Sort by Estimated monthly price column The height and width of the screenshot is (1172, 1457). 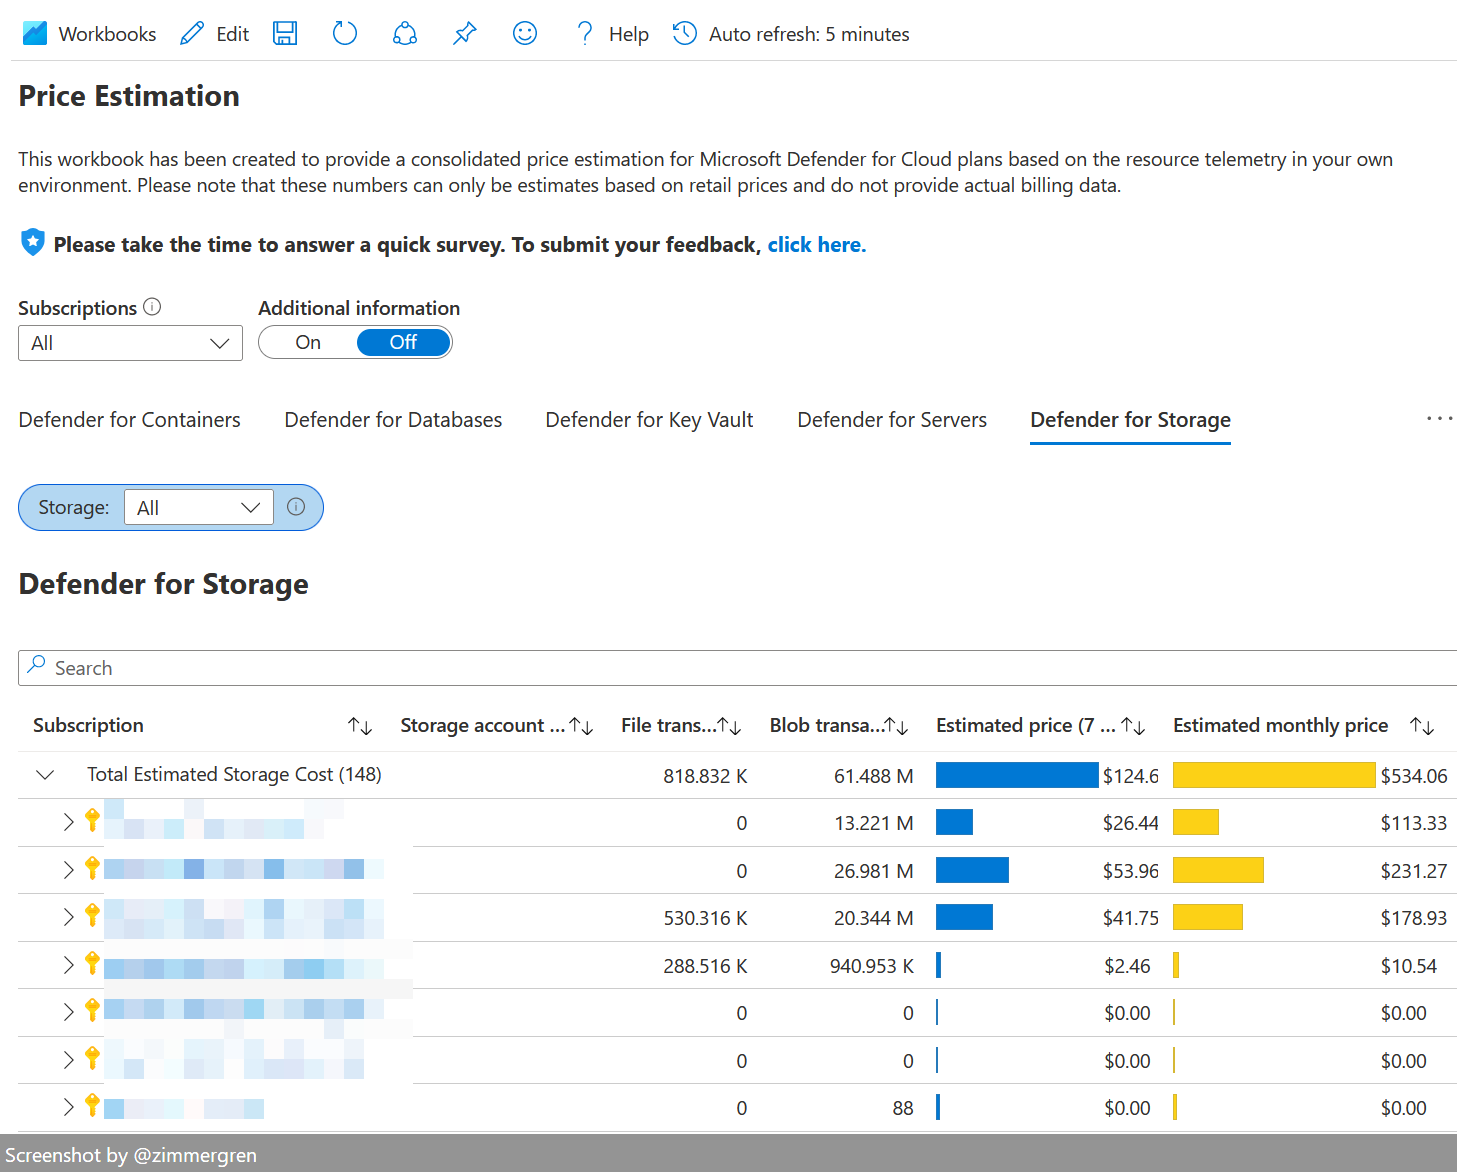tap(1422, 725)
